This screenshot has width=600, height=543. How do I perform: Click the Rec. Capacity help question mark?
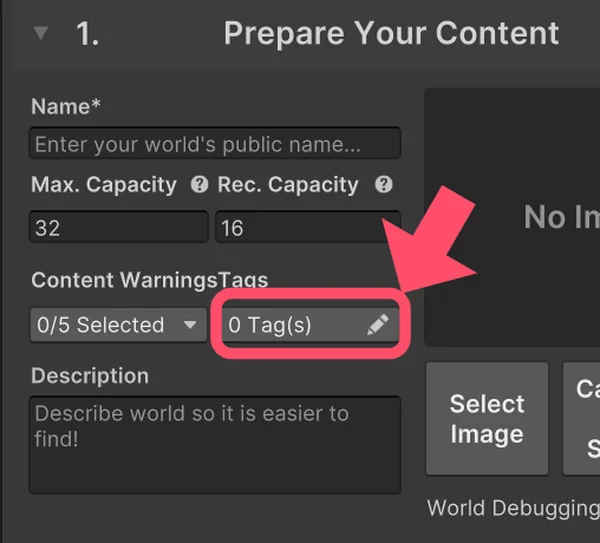[382, 185]
